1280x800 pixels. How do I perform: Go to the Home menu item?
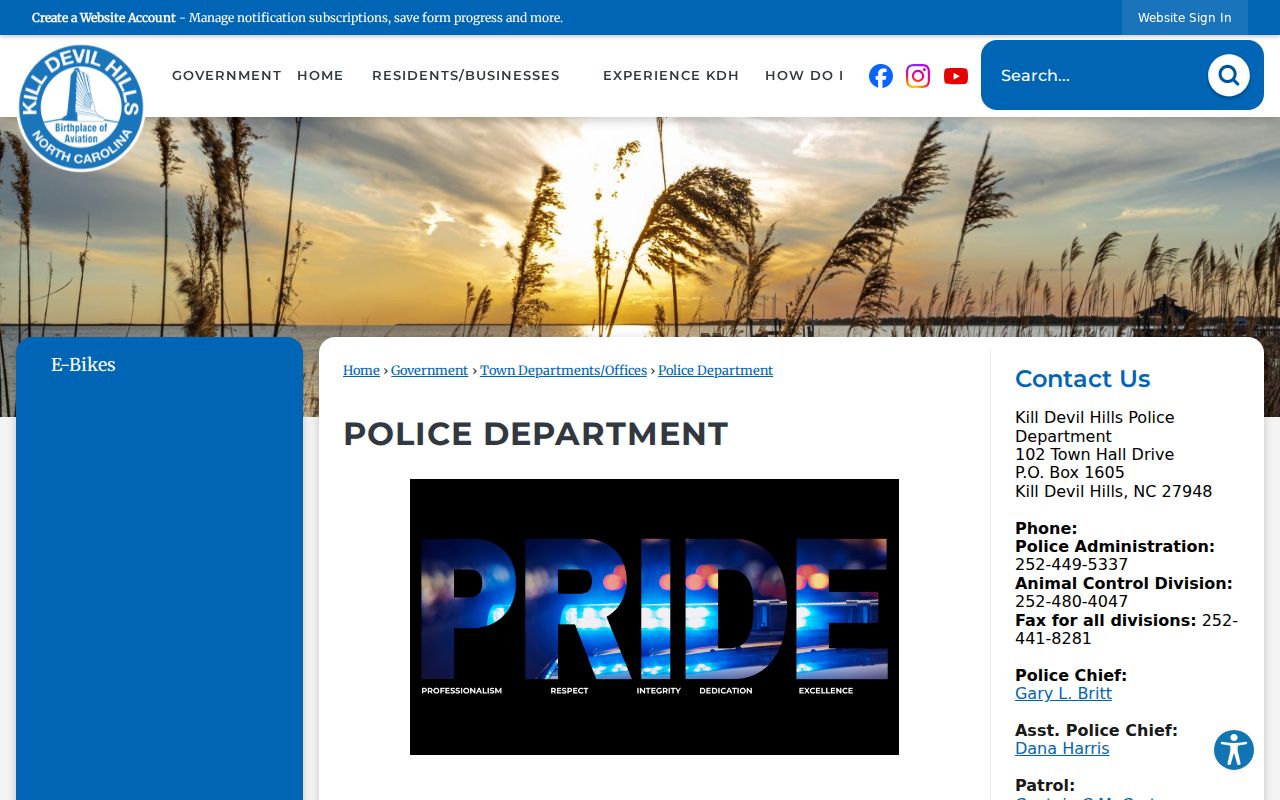tap(320, 75)
